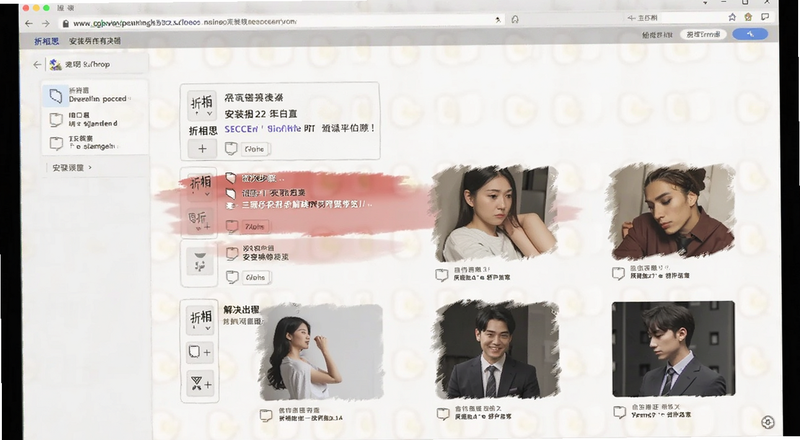Click the orange house extension icon
The width and height of the screenshot is (800, 440).
coord(748,17)
